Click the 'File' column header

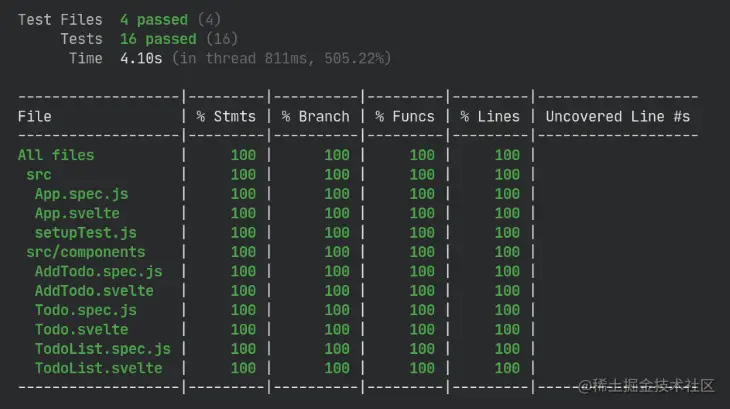click(x=34, y=116)
